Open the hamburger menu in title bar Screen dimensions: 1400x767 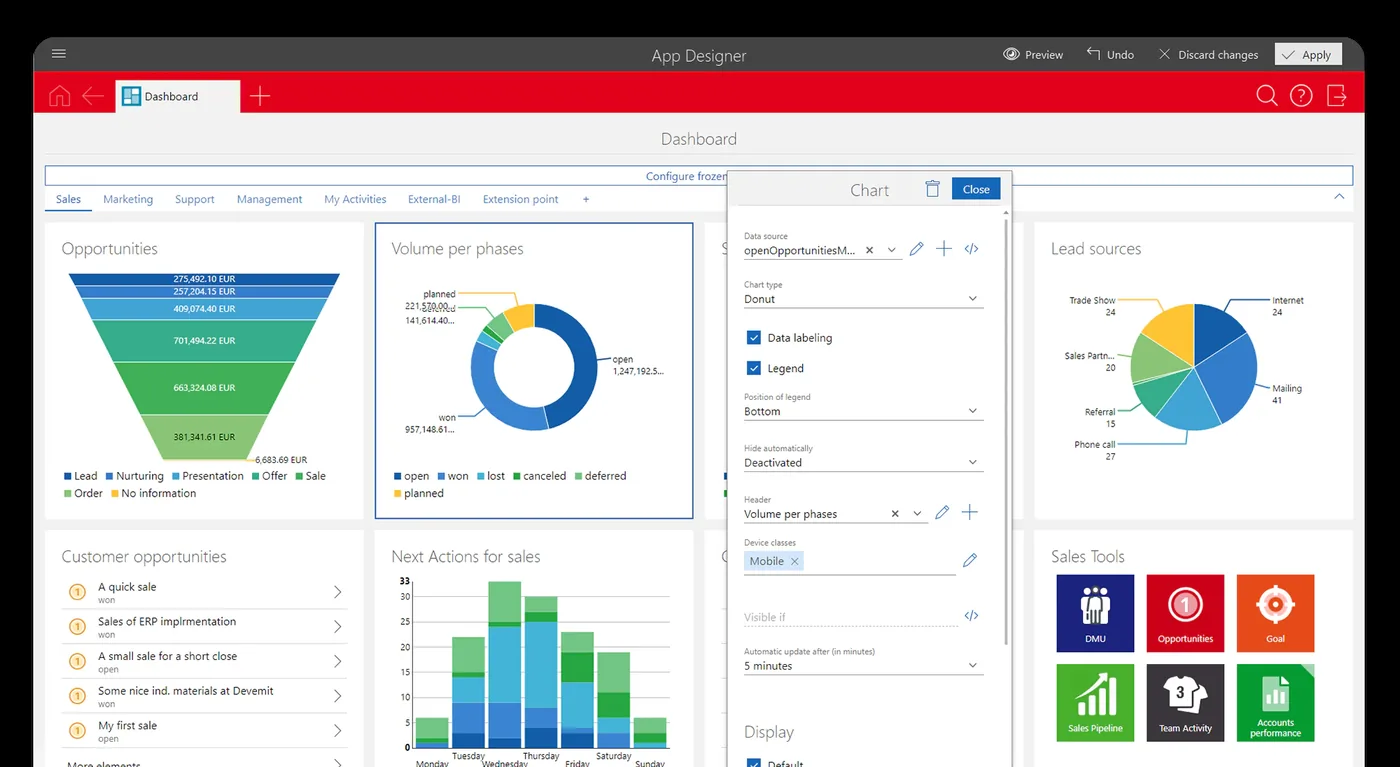(59, 54)
